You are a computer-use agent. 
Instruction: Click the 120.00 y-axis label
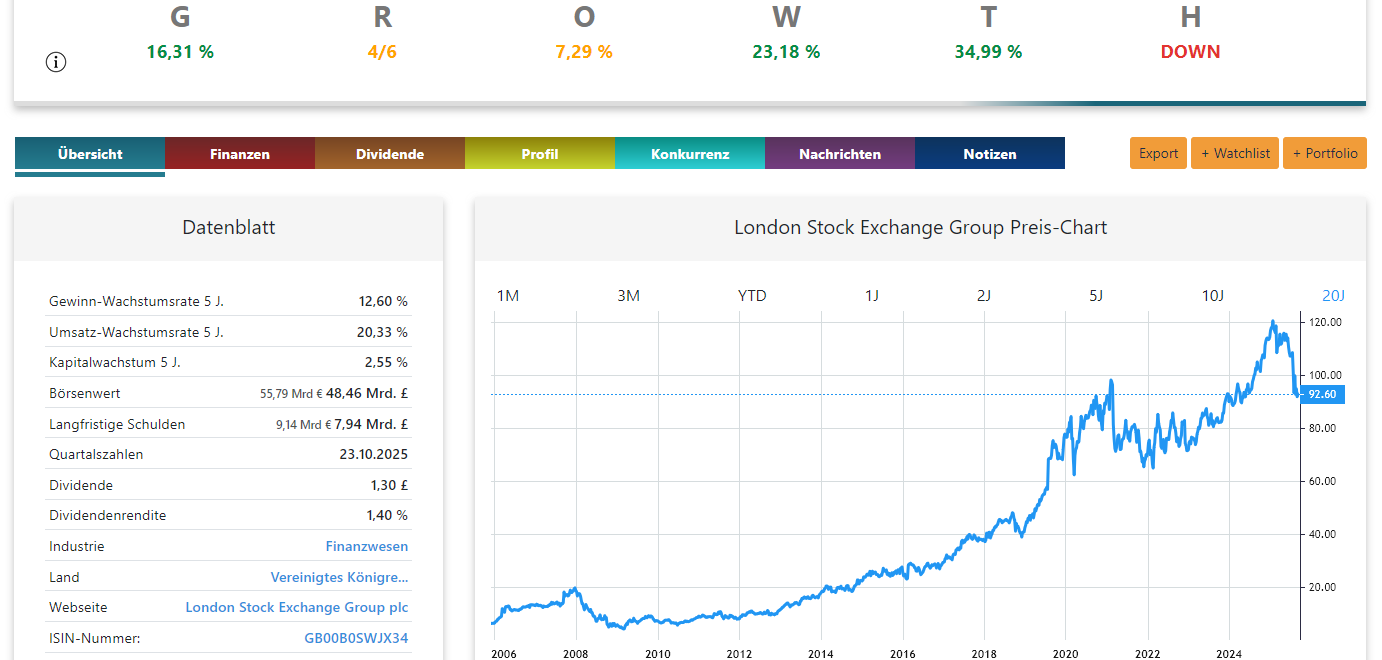[x=1325, y=322]
